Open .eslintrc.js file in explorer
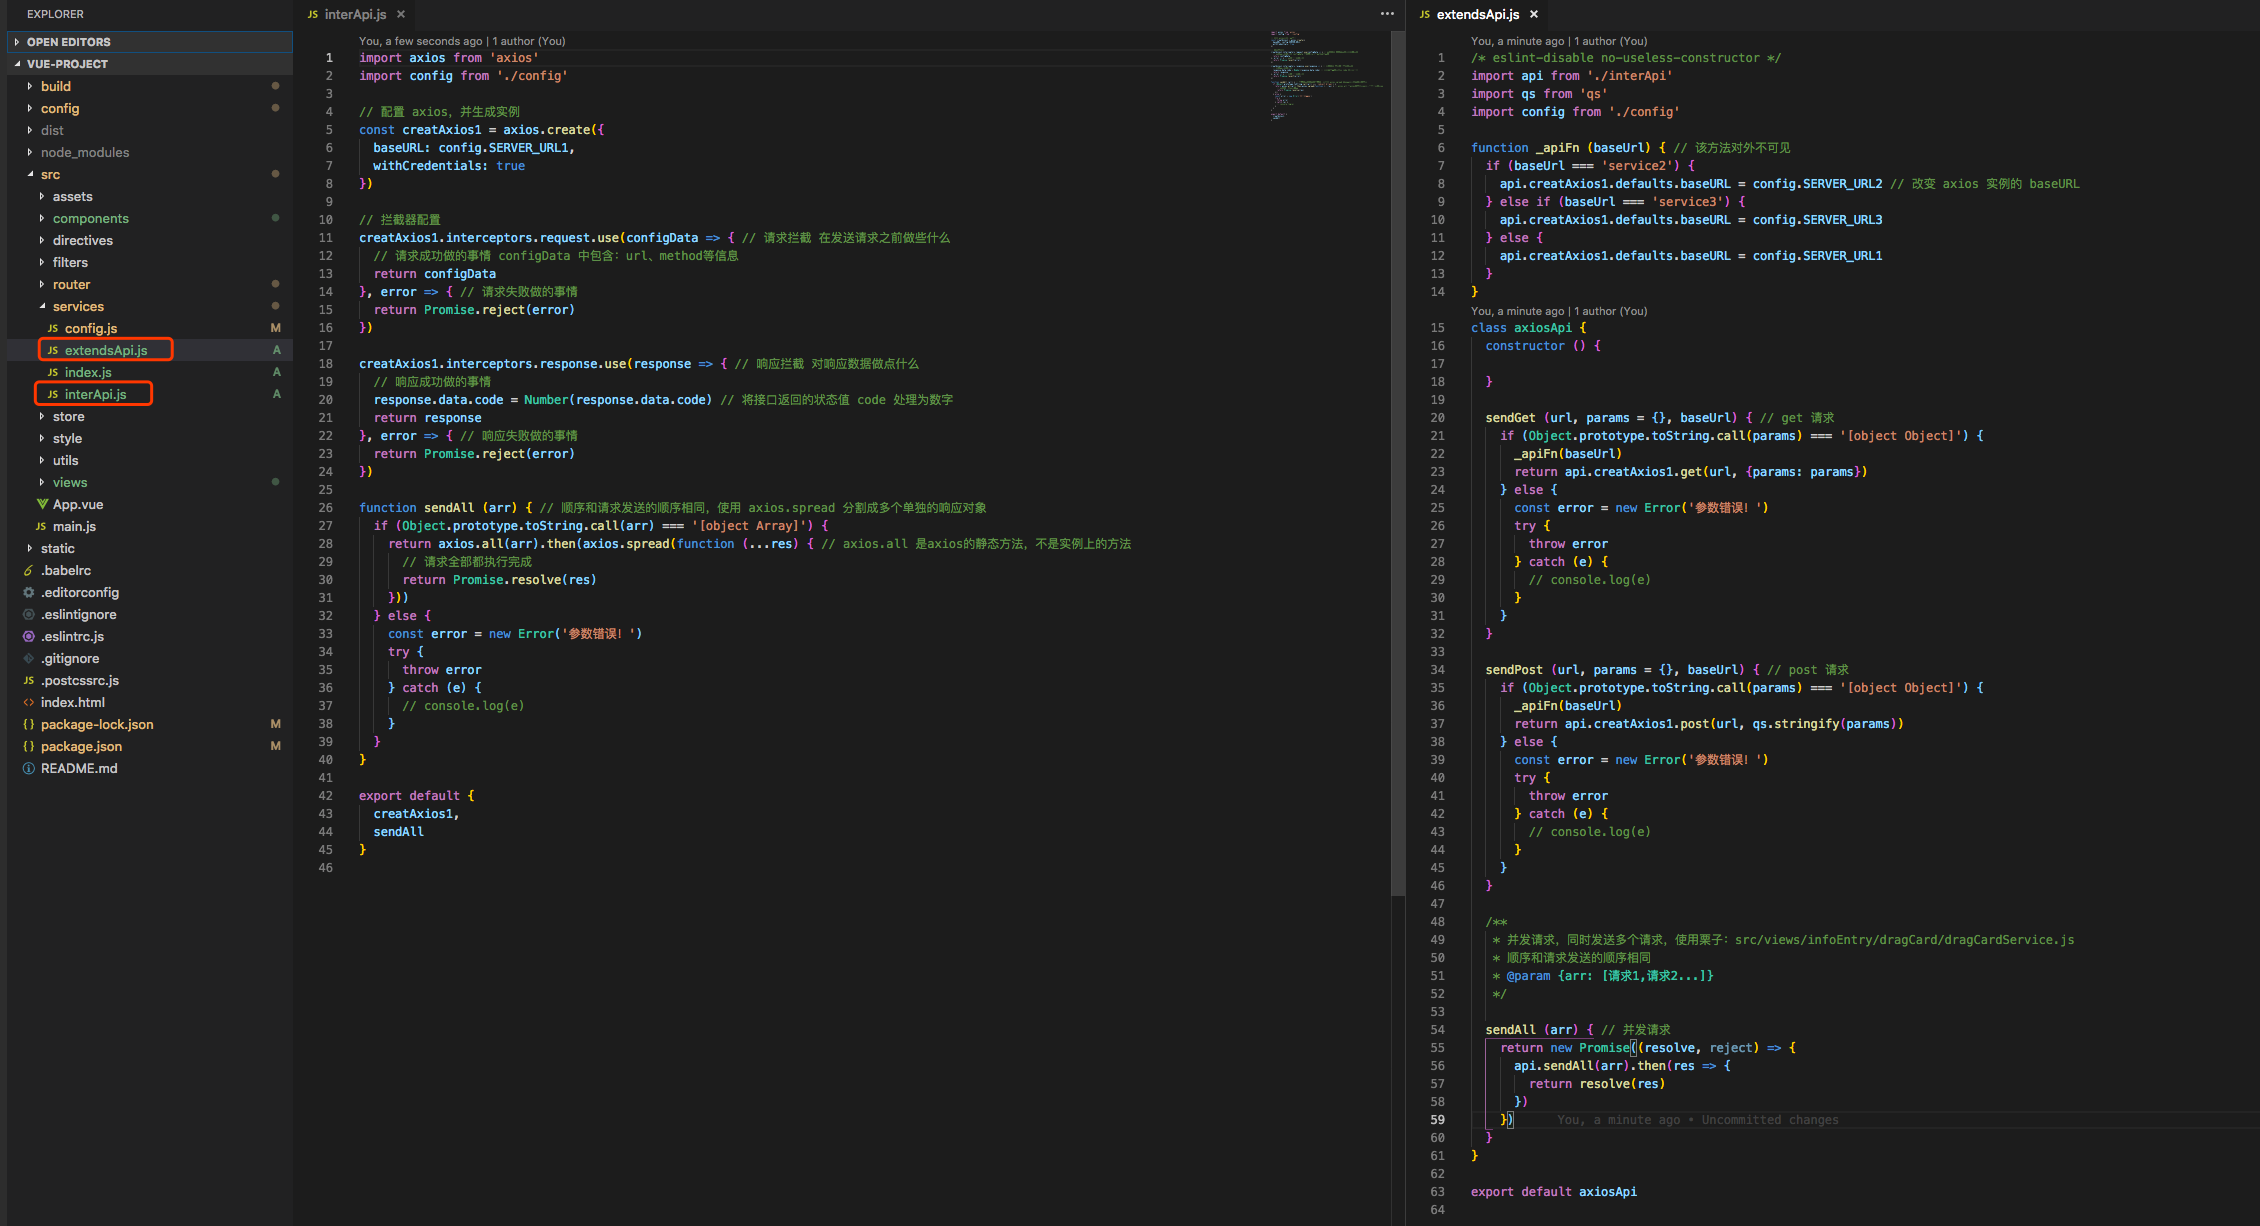This screenshot has height=1226, width=2260. tap(72, 637)
